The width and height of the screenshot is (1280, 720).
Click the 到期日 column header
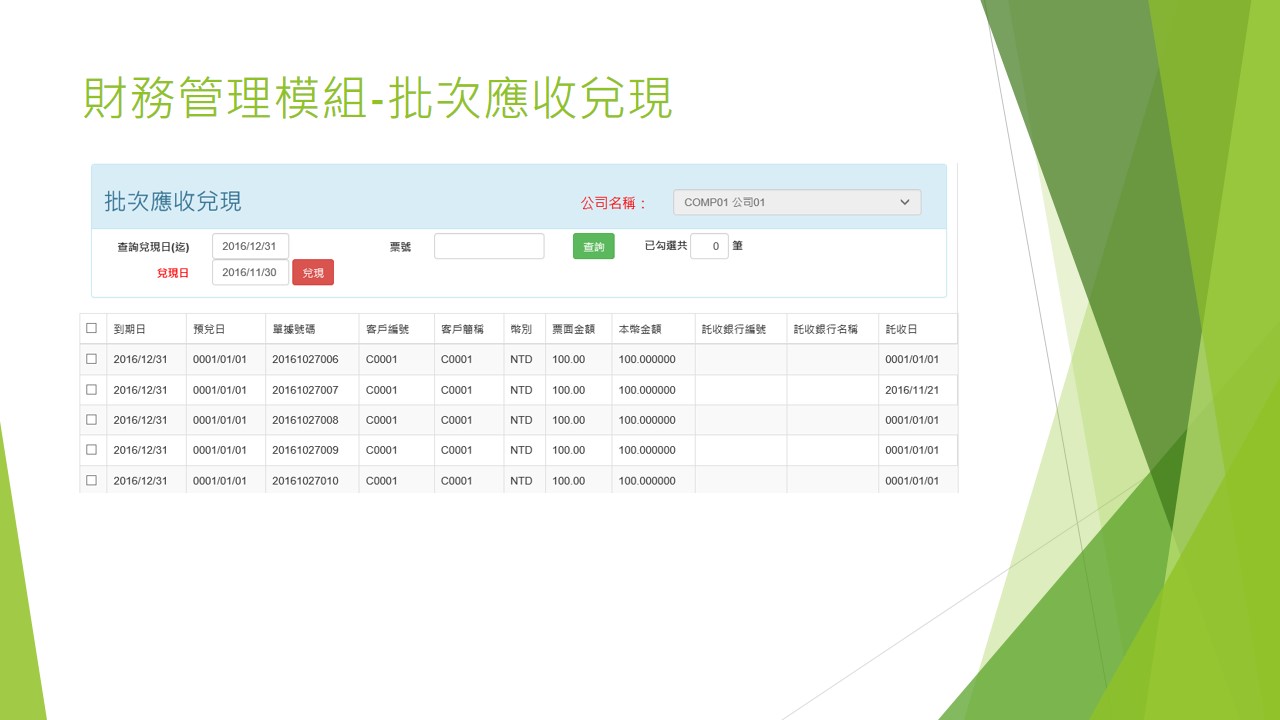tap(146, 329)
